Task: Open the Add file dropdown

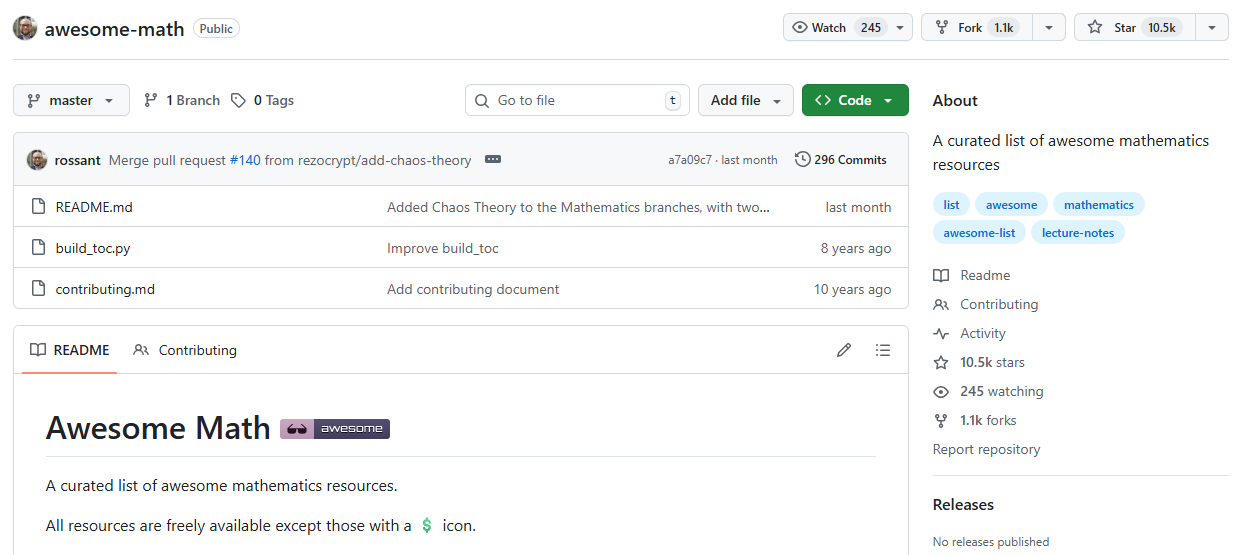Action: [746, 100]
